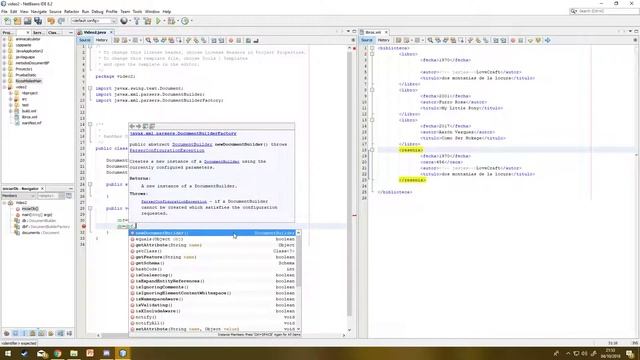
Task: Open the Refactor menu
Action: [x=71, y=11]
